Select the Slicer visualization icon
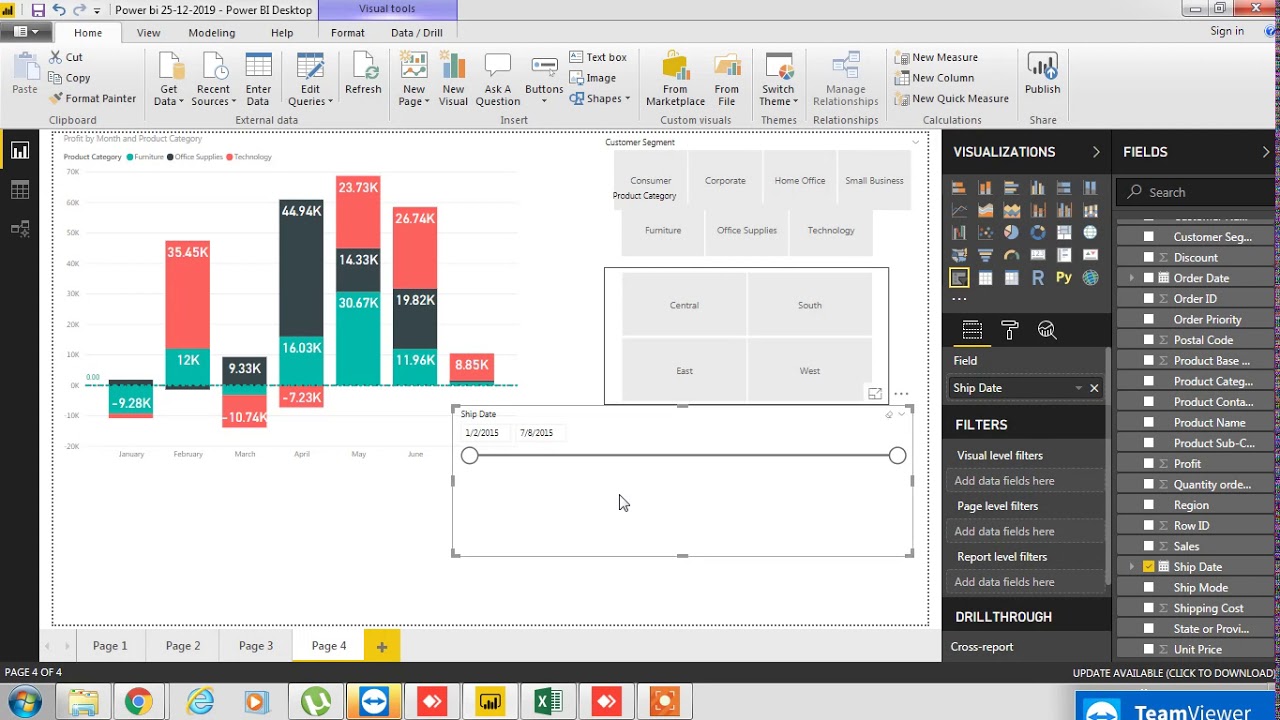1280x720 pixels. click(x=959, y=277)
